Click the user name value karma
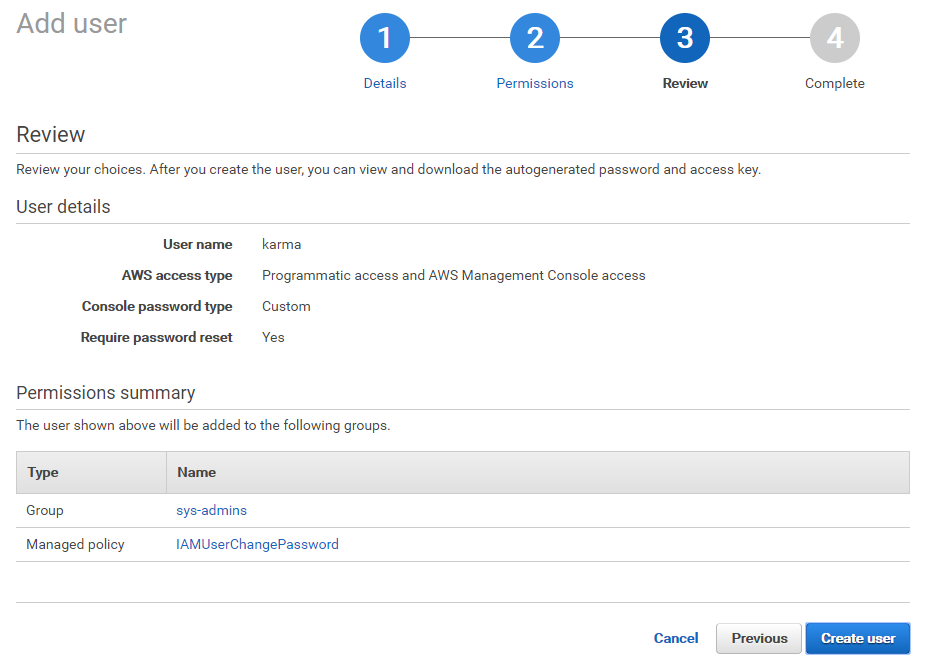 coord(281,244)
